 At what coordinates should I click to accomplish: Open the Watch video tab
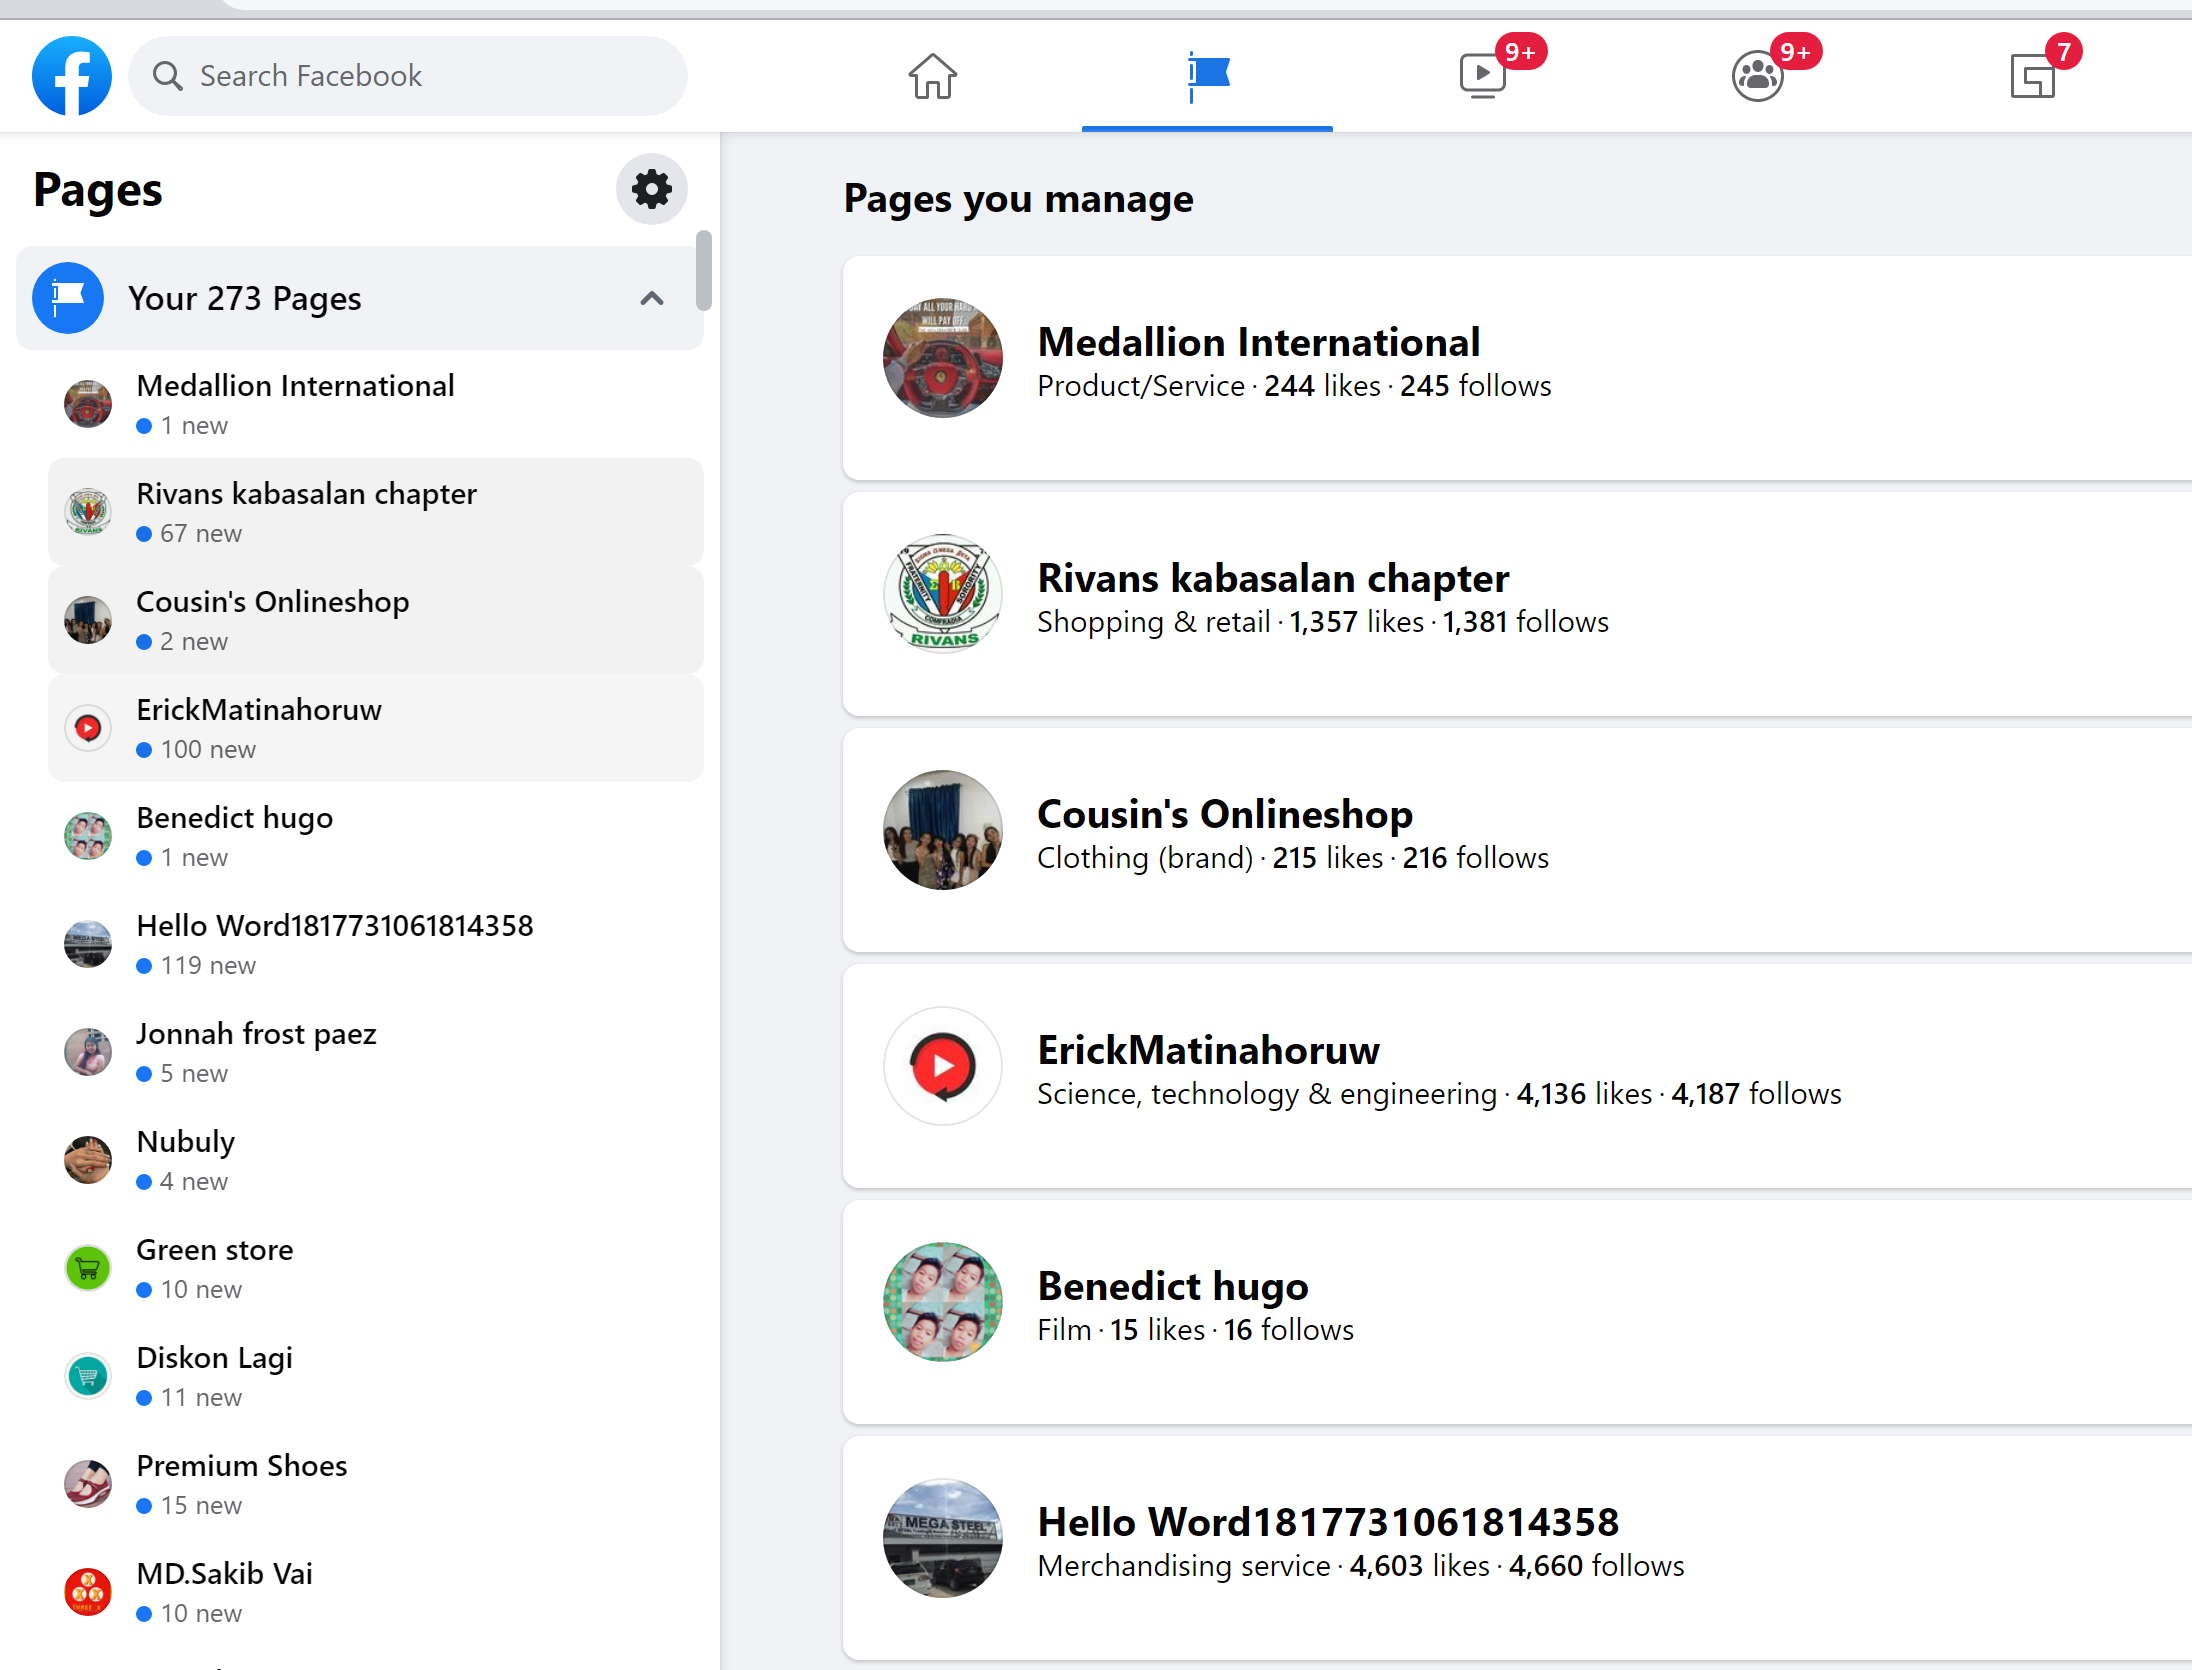(x=1482, y=76)
